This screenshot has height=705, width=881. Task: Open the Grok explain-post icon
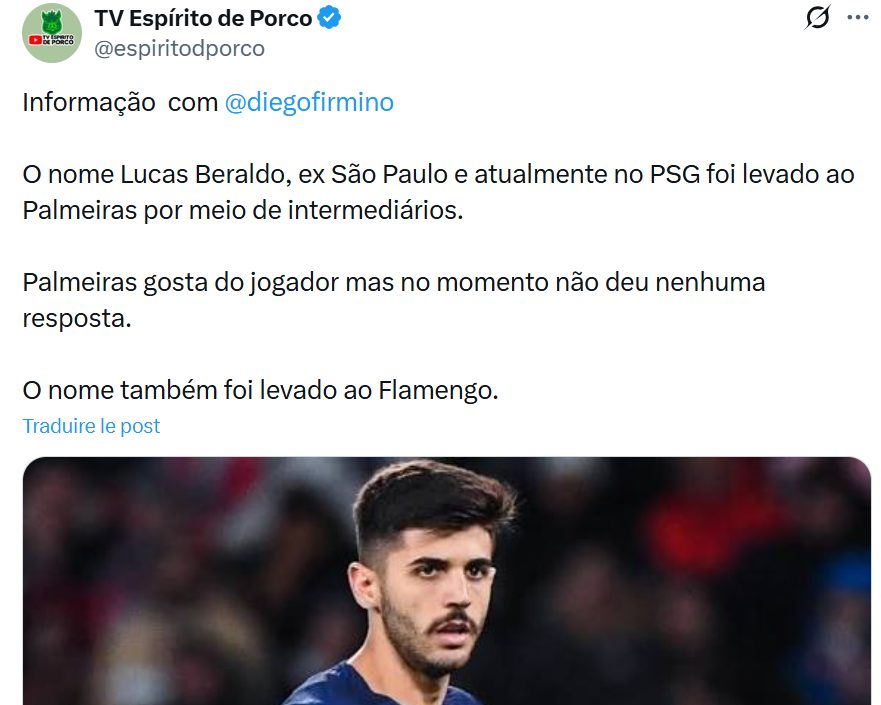(816, 17)
